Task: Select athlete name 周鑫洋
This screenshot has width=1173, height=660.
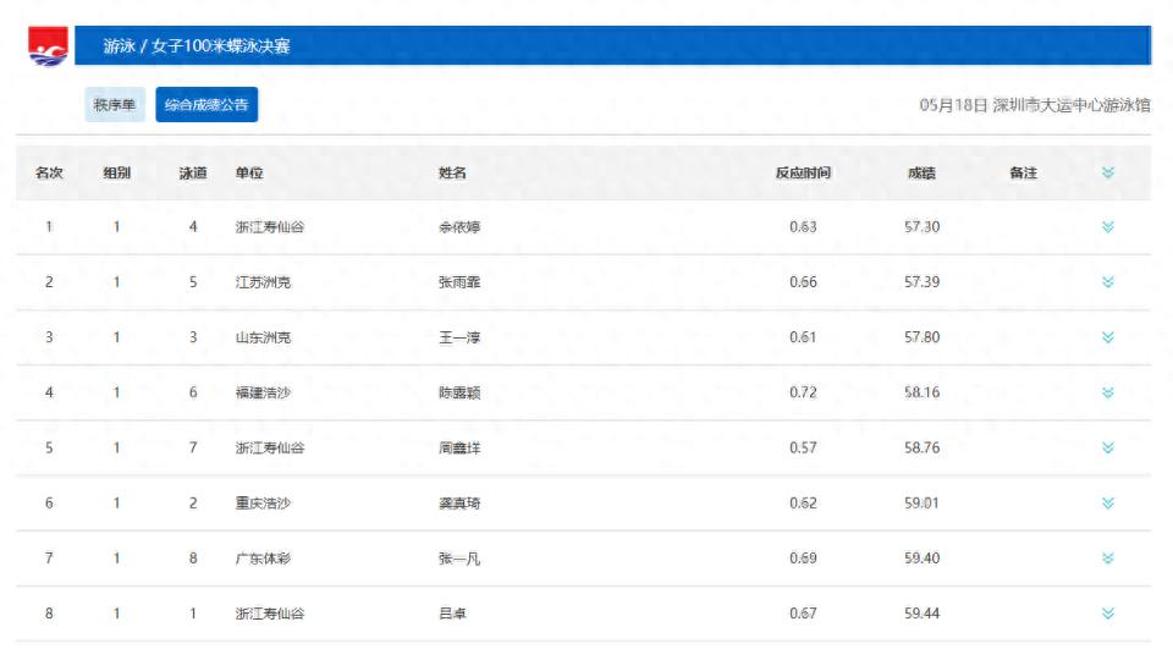Action: coord(459,447)
